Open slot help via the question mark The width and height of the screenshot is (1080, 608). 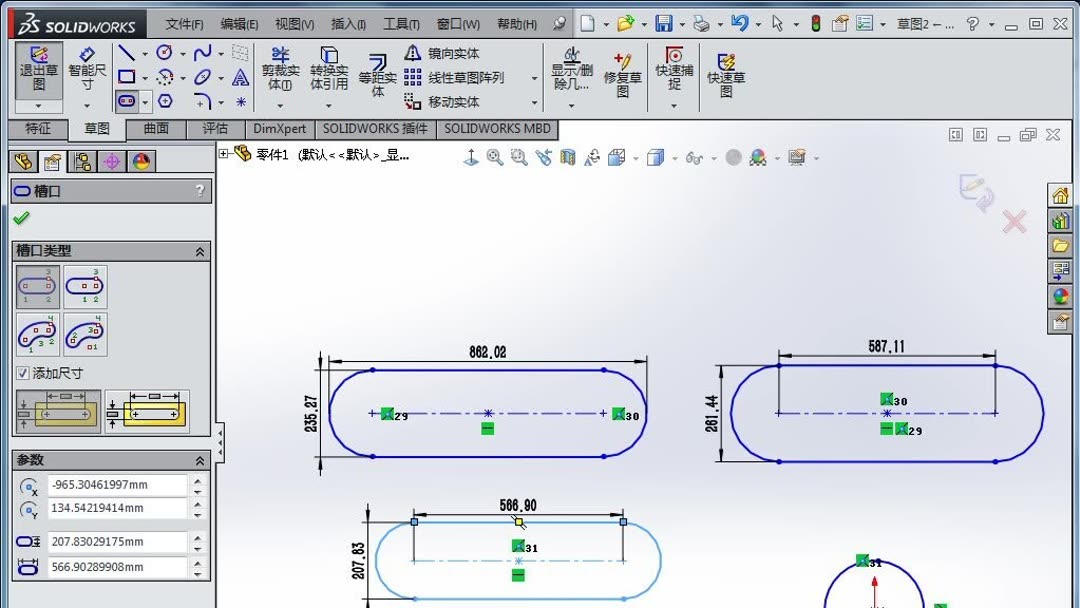[200, 191]
